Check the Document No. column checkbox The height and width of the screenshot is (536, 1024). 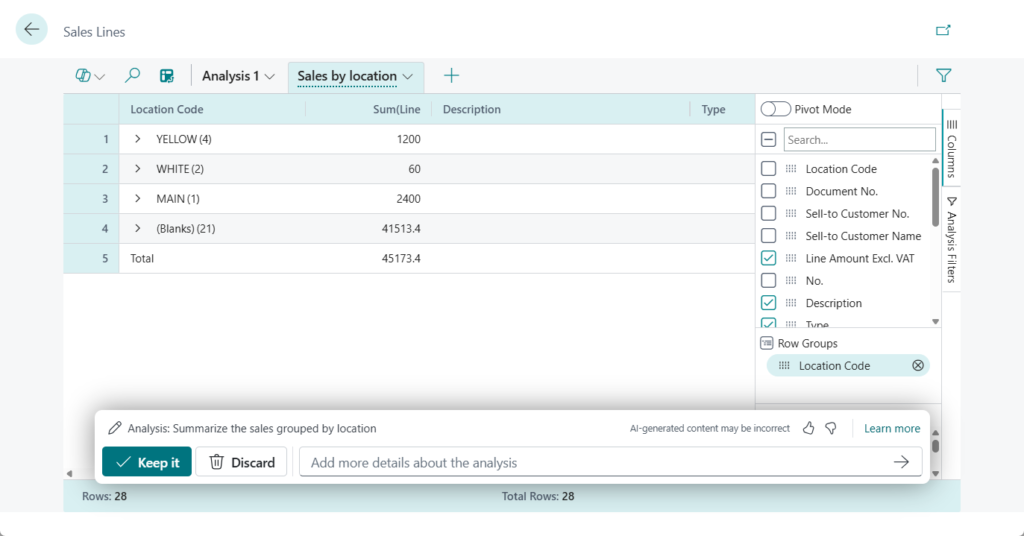[x=769, y=191]
